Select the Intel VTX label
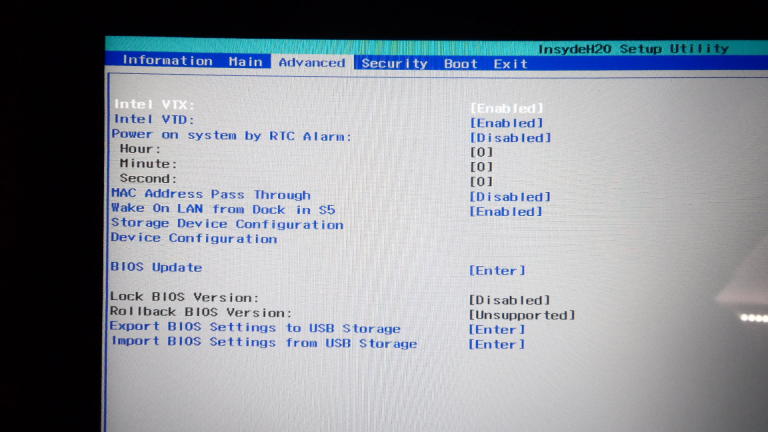This screenshot has width=768, height=432. (154, 104)
